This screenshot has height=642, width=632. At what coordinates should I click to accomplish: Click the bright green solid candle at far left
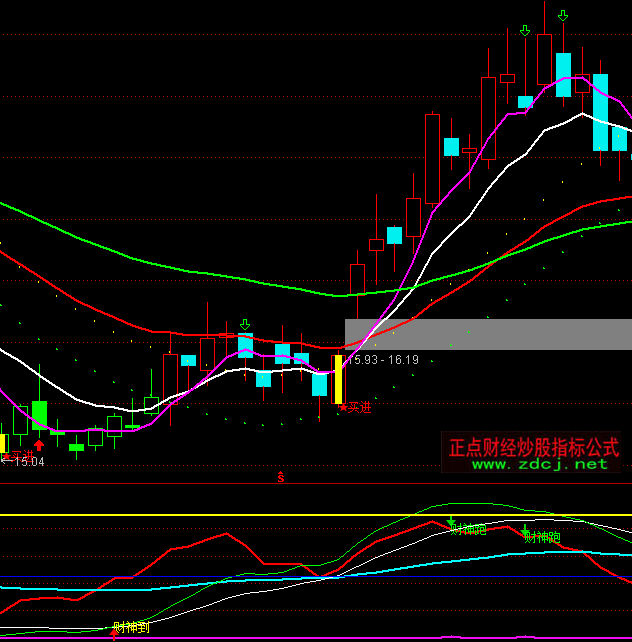click(40, 414)
